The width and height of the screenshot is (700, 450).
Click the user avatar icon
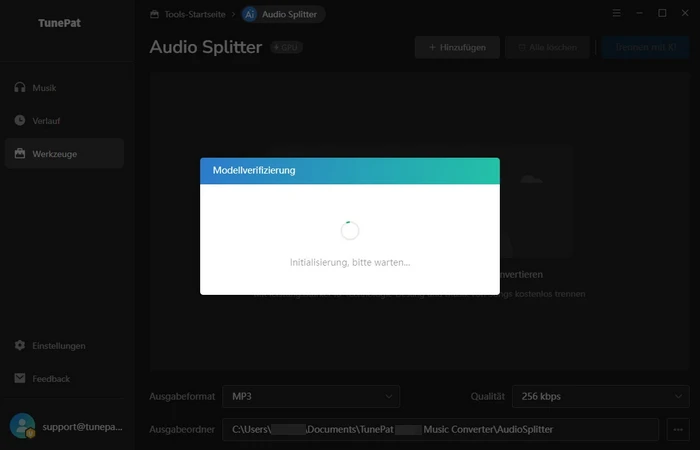(x=22, y=426)
